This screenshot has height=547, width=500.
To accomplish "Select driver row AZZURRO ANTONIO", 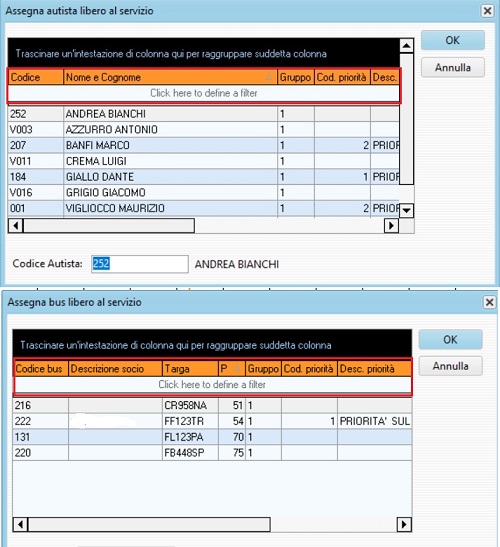I will tap(204, 129).
